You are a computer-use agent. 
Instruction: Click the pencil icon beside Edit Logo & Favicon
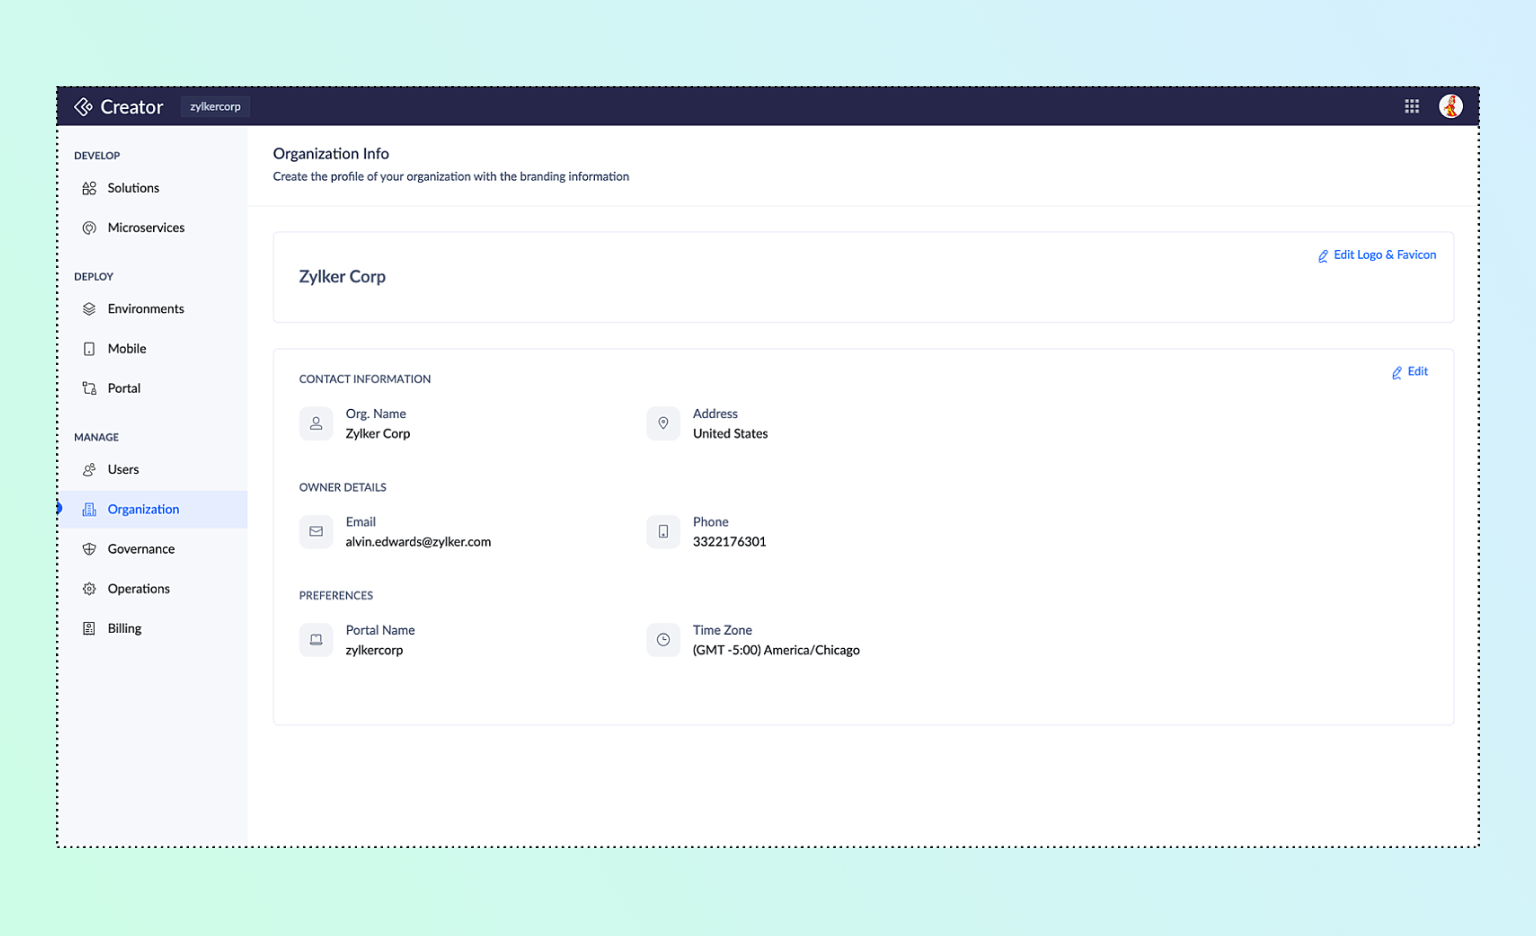pos(1323,256)
